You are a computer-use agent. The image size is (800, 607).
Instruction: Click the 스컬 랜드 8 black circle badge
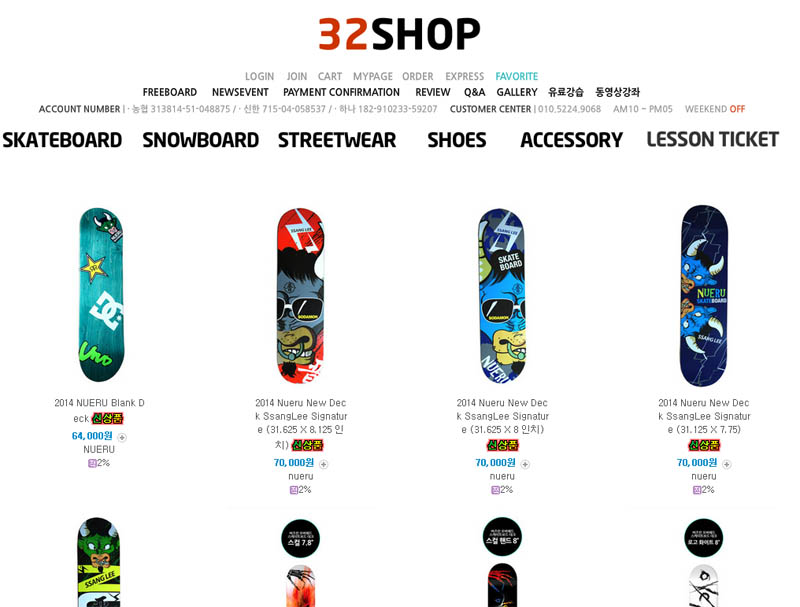(502, 537)
